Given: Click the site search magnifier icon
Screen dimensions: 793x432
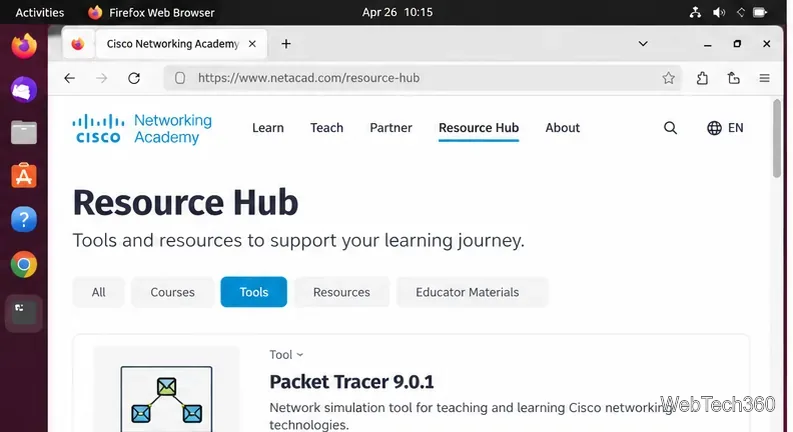Looking at the screenshot, I should pyautogui.click(x=670, y=128).
